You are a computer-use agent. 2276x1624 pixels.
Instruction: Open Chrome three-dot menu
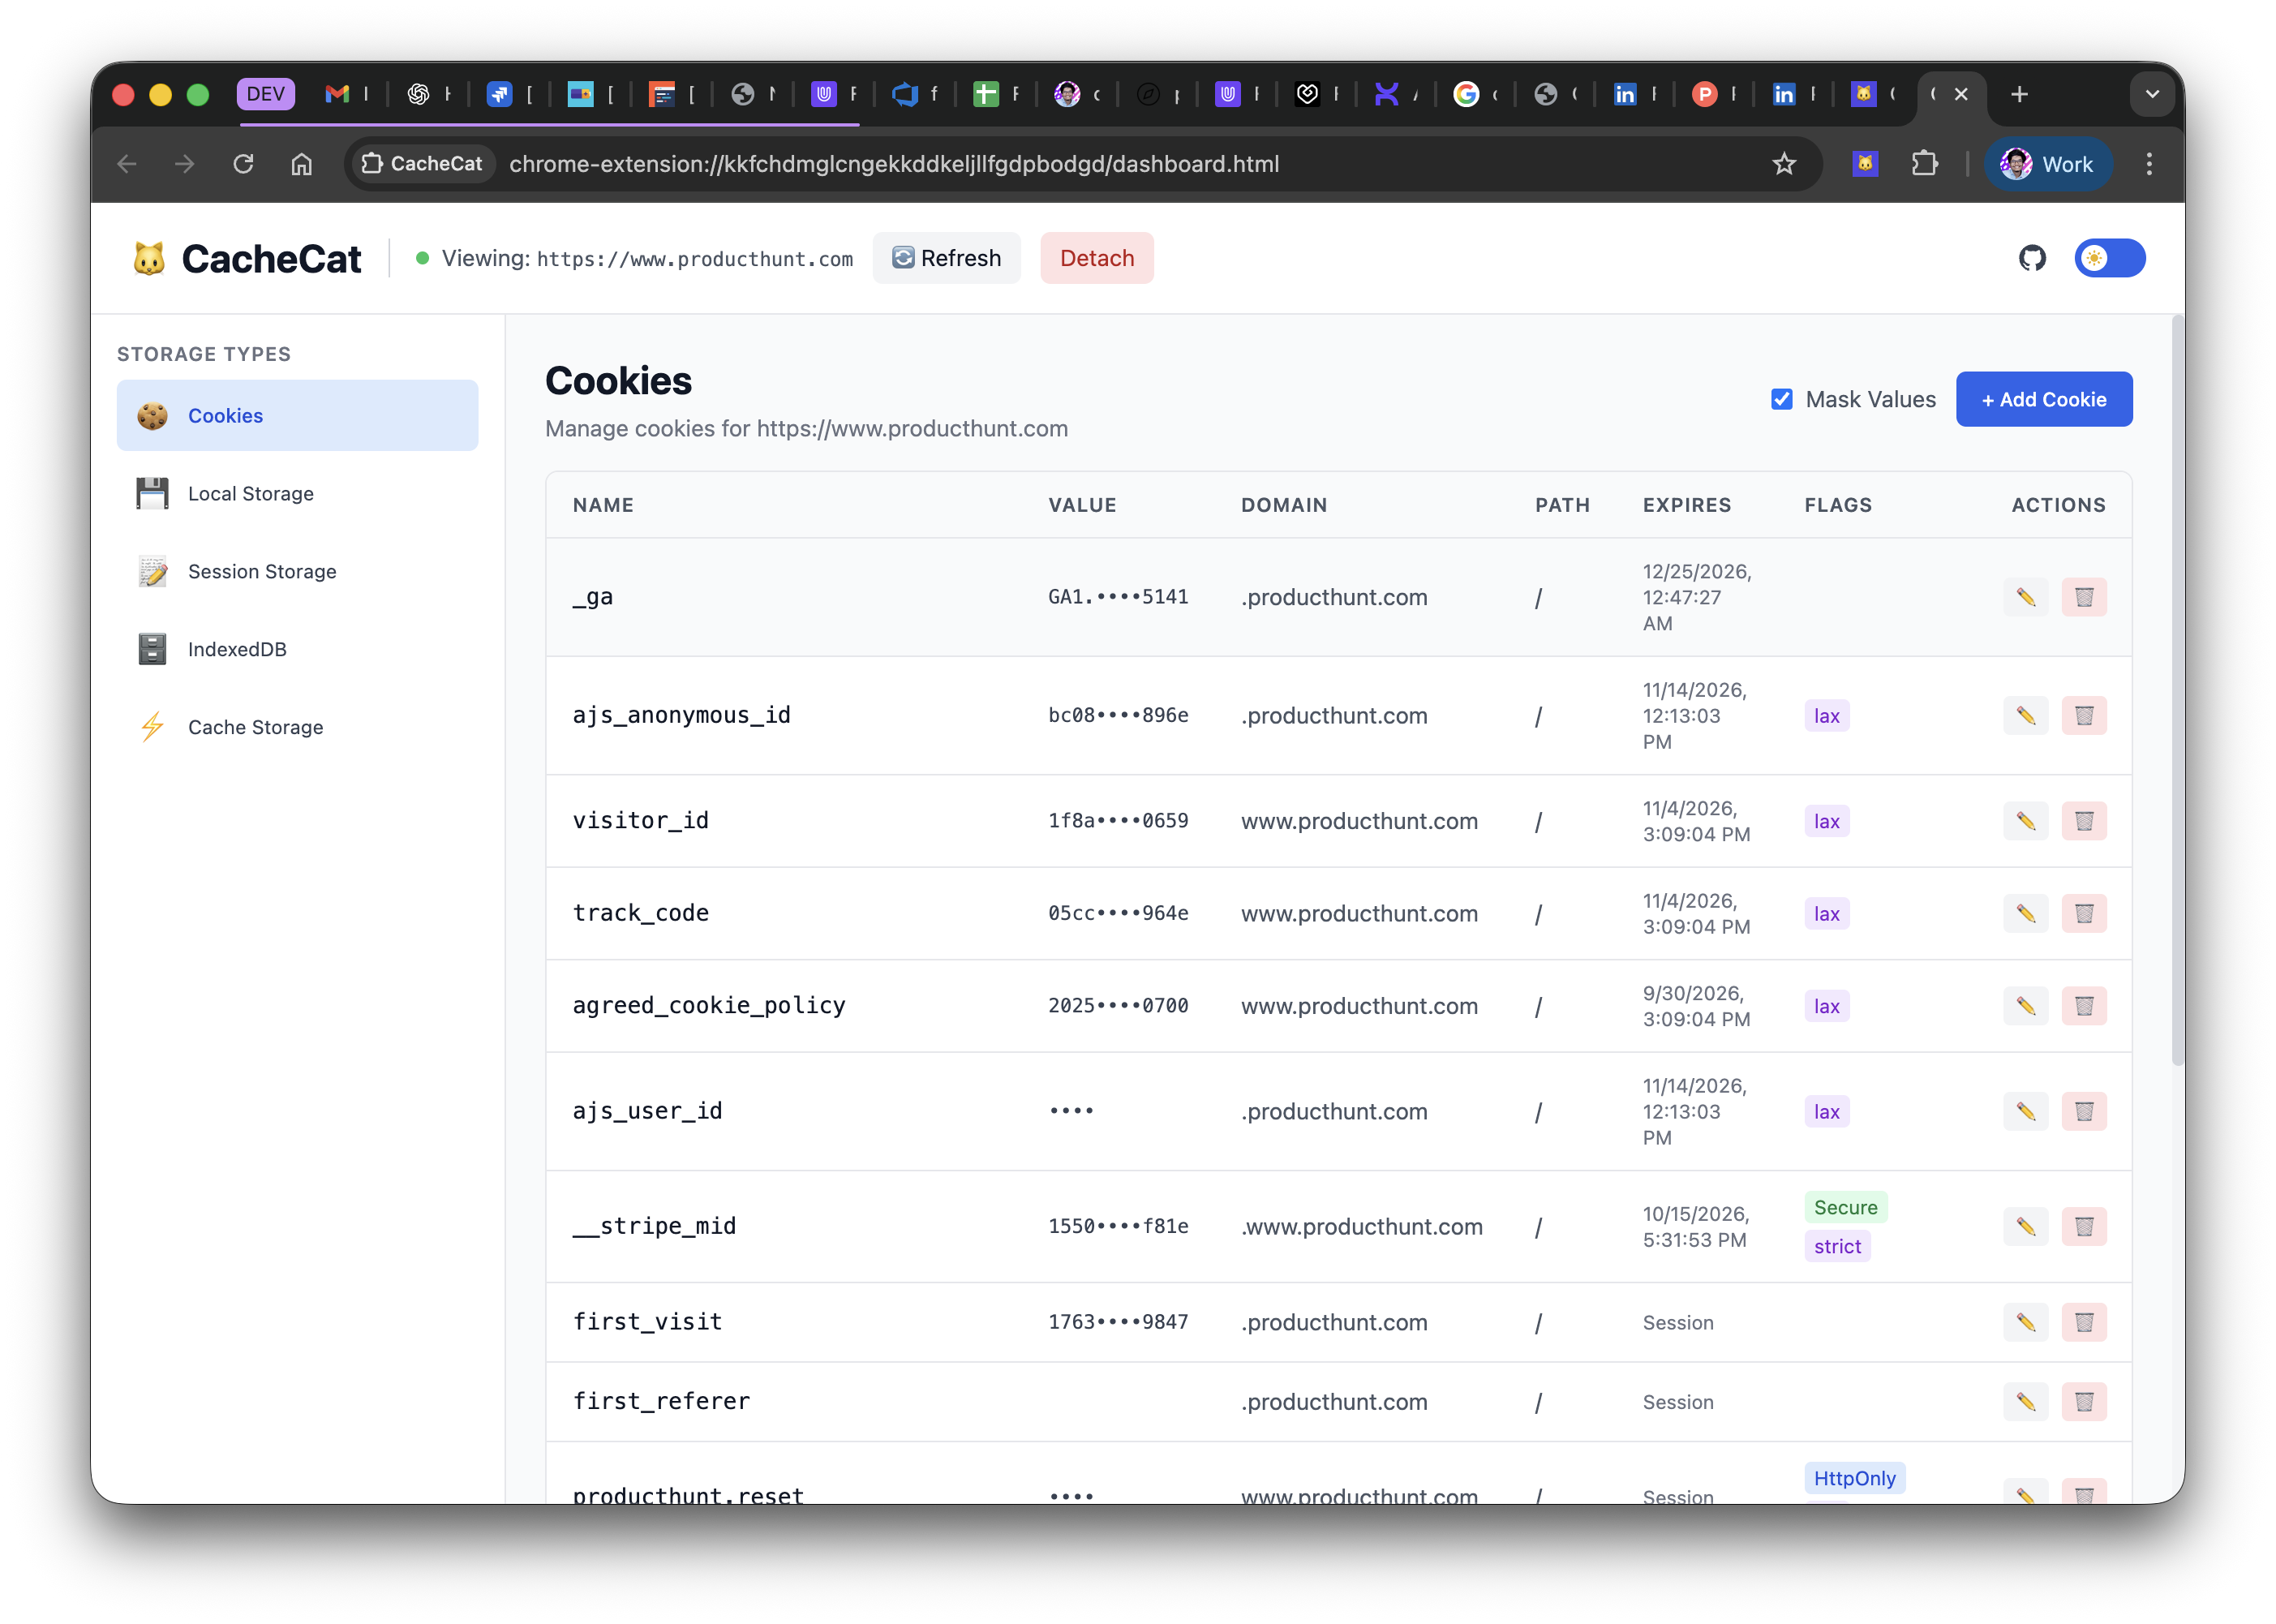click(2149, 164)
